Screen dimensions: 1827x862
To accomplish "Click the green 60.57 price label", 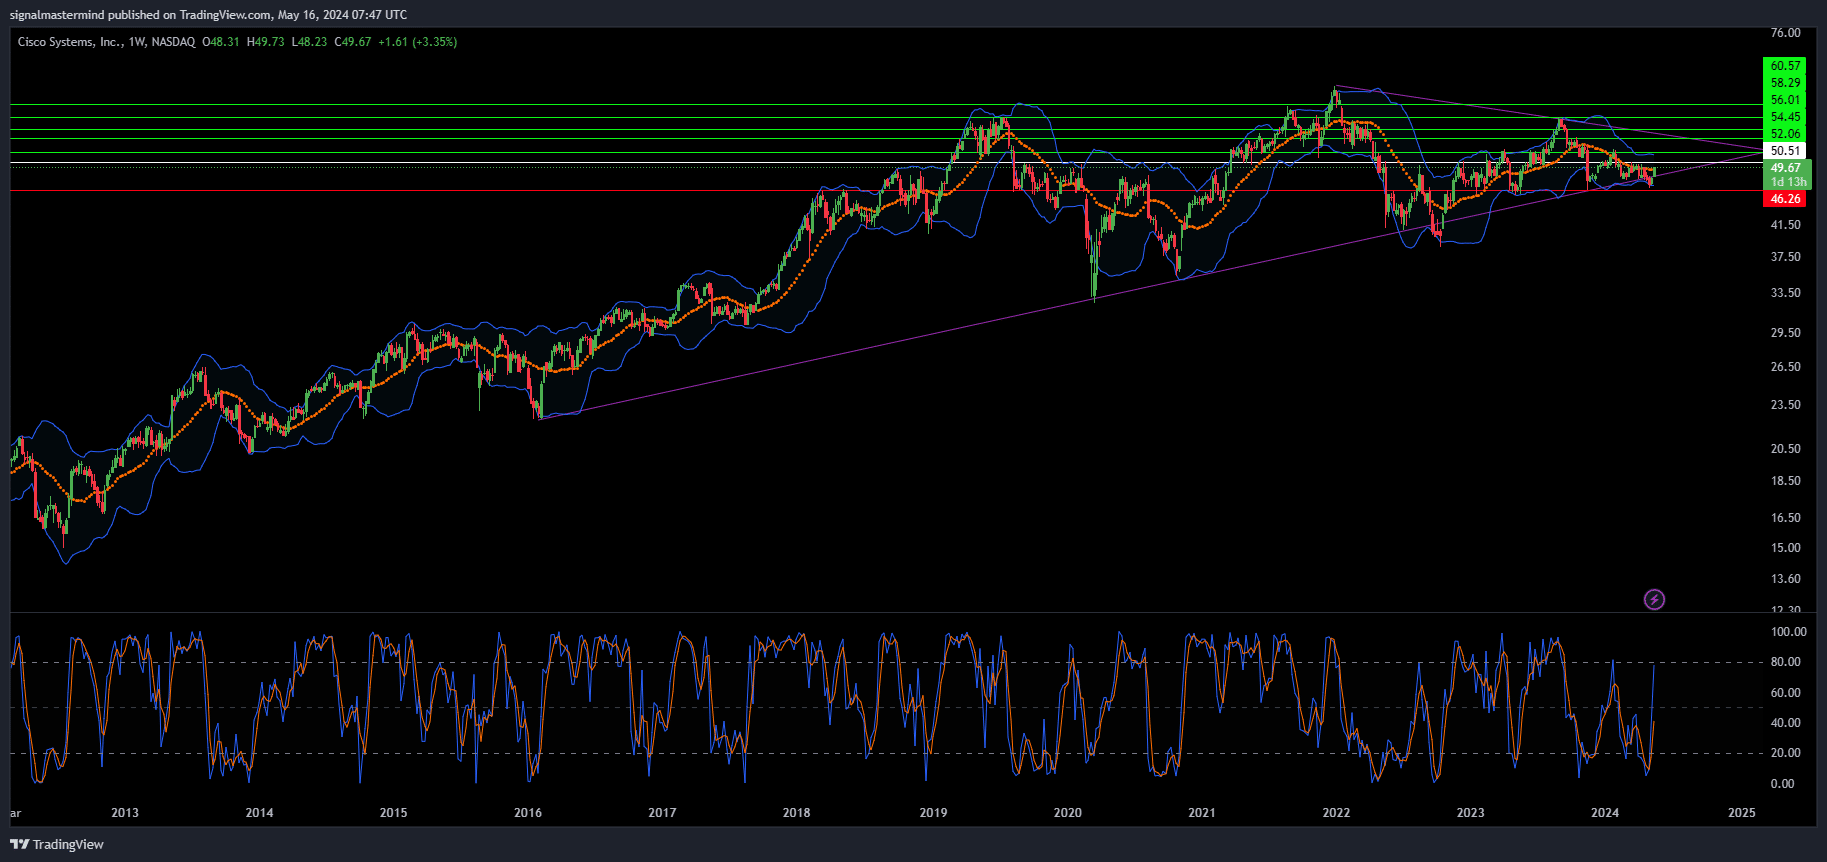I will click(x=1785, y=66).
